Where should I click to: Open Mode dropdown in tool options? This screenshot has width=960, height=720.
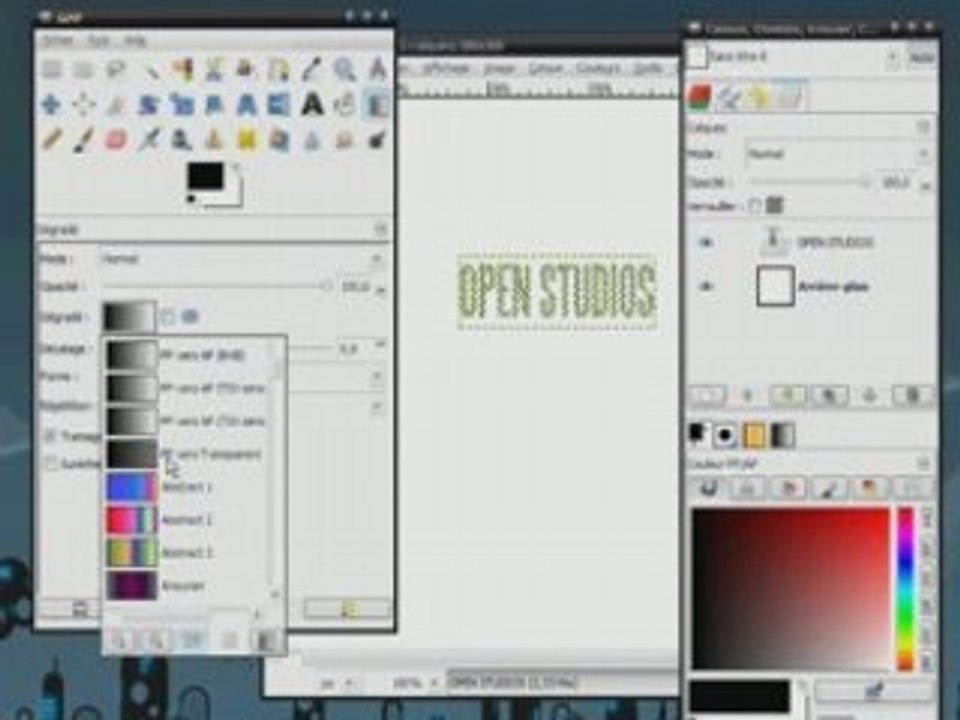coord(242,259)
